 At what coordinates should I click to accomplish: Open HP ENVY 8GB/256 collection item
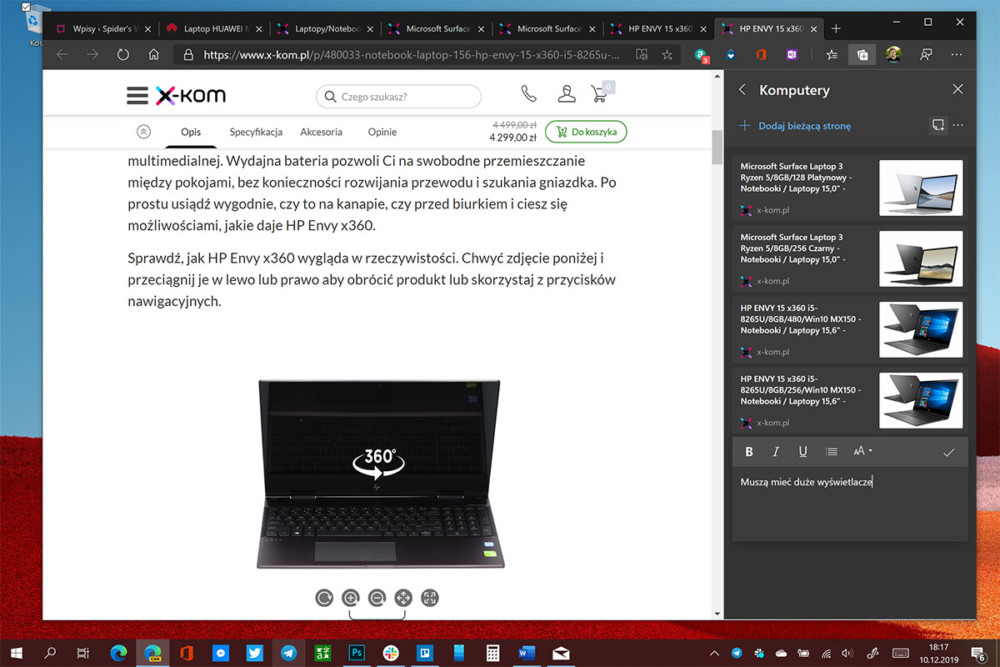(x=849, y=400)
